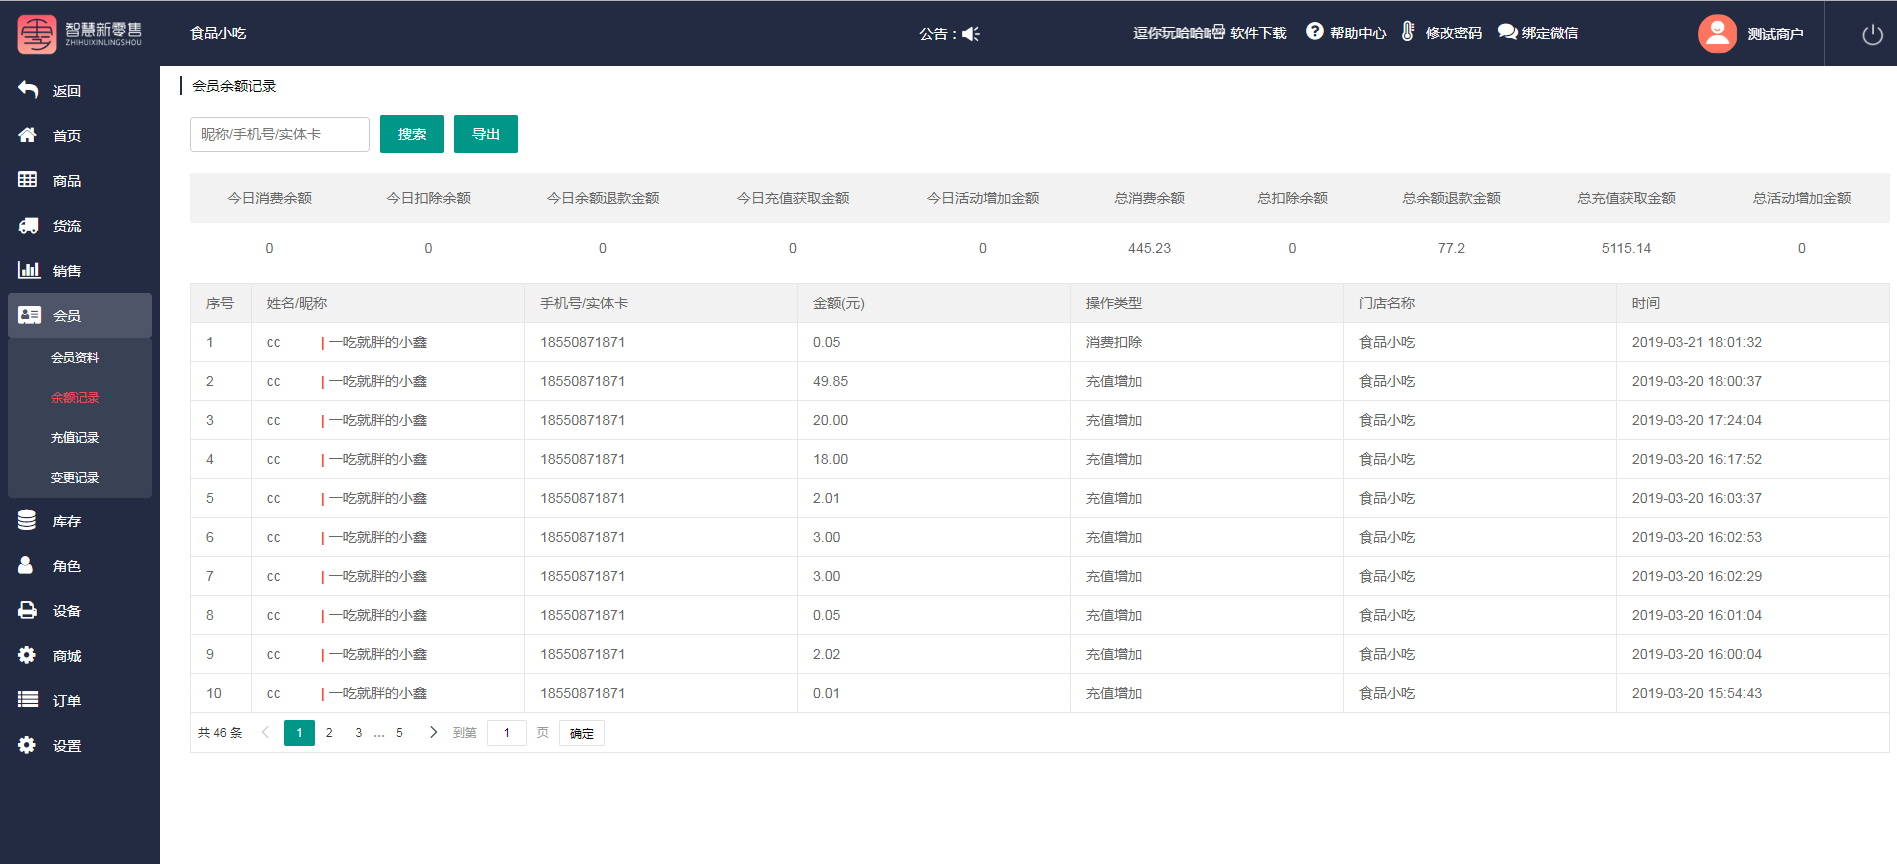This screenshot has width=1897, height=864.
Task: Open 绑定微信 link in header
Action: [x=1550, y=33]
